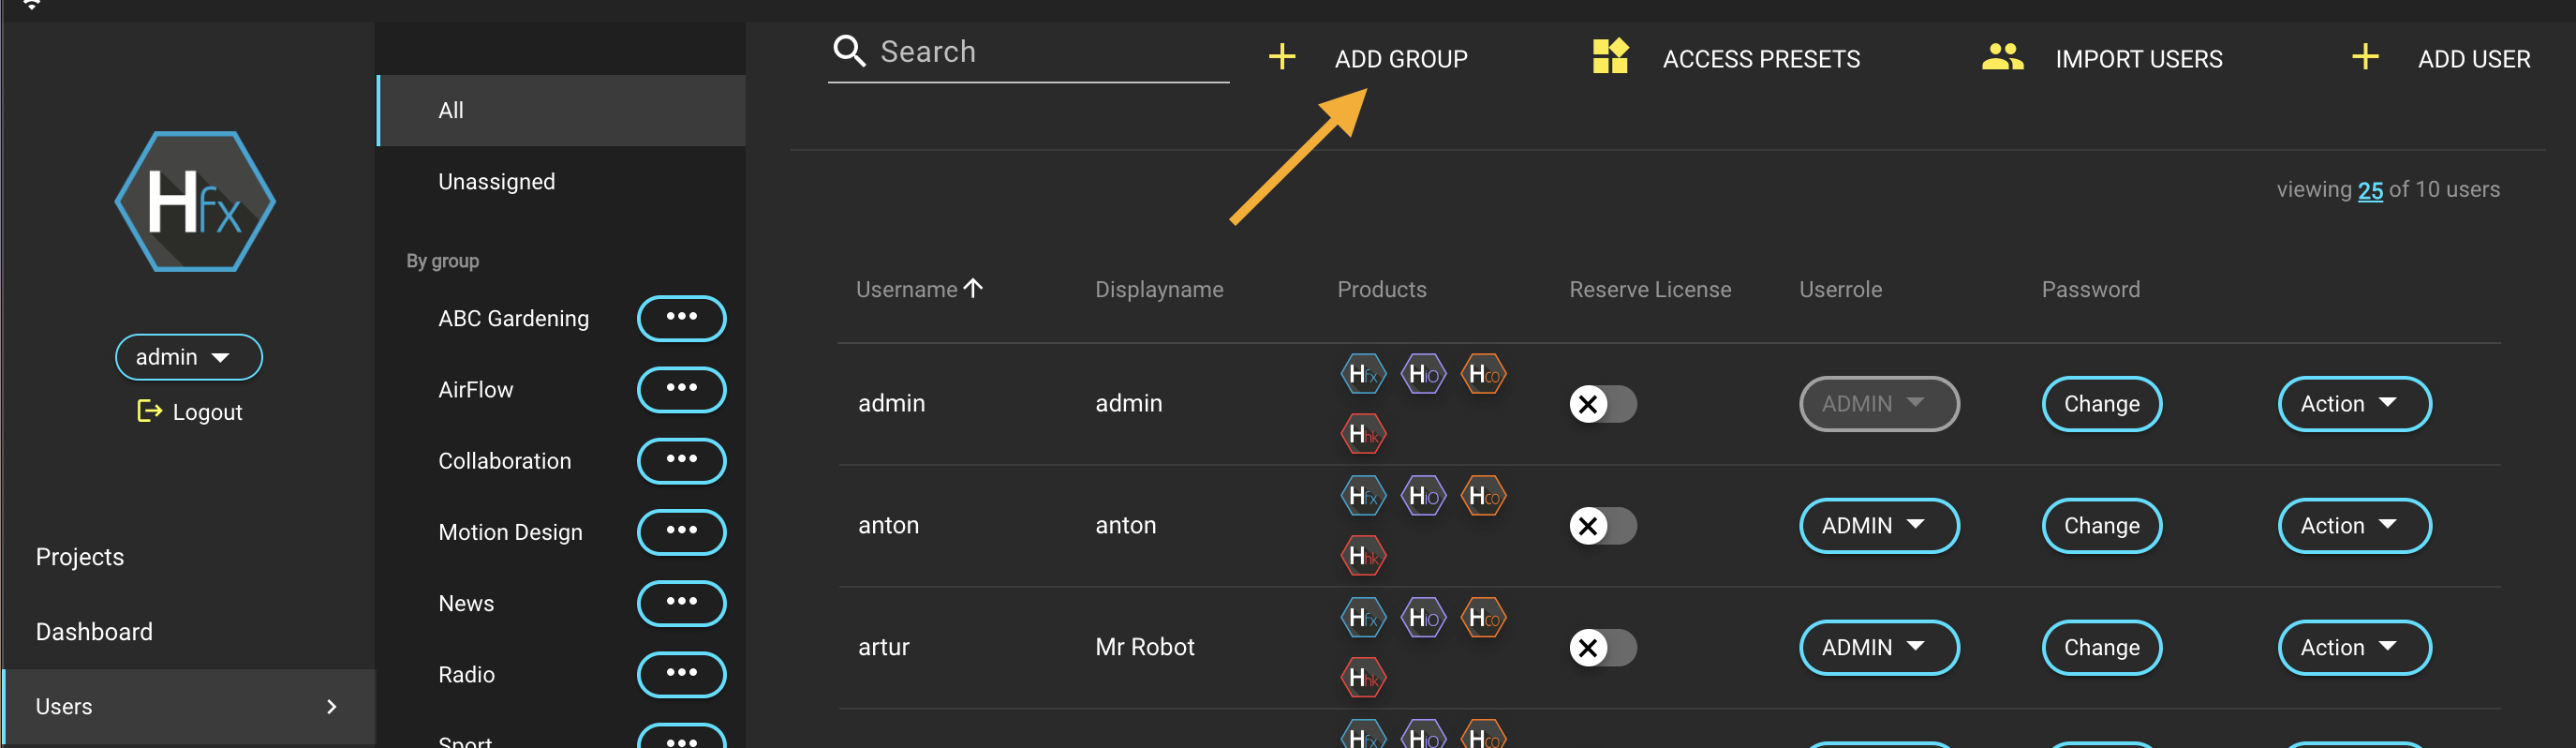This screenshot has width=2576, height=748.
Task: Click the 25 users per page link
Action: [2369, 190]
